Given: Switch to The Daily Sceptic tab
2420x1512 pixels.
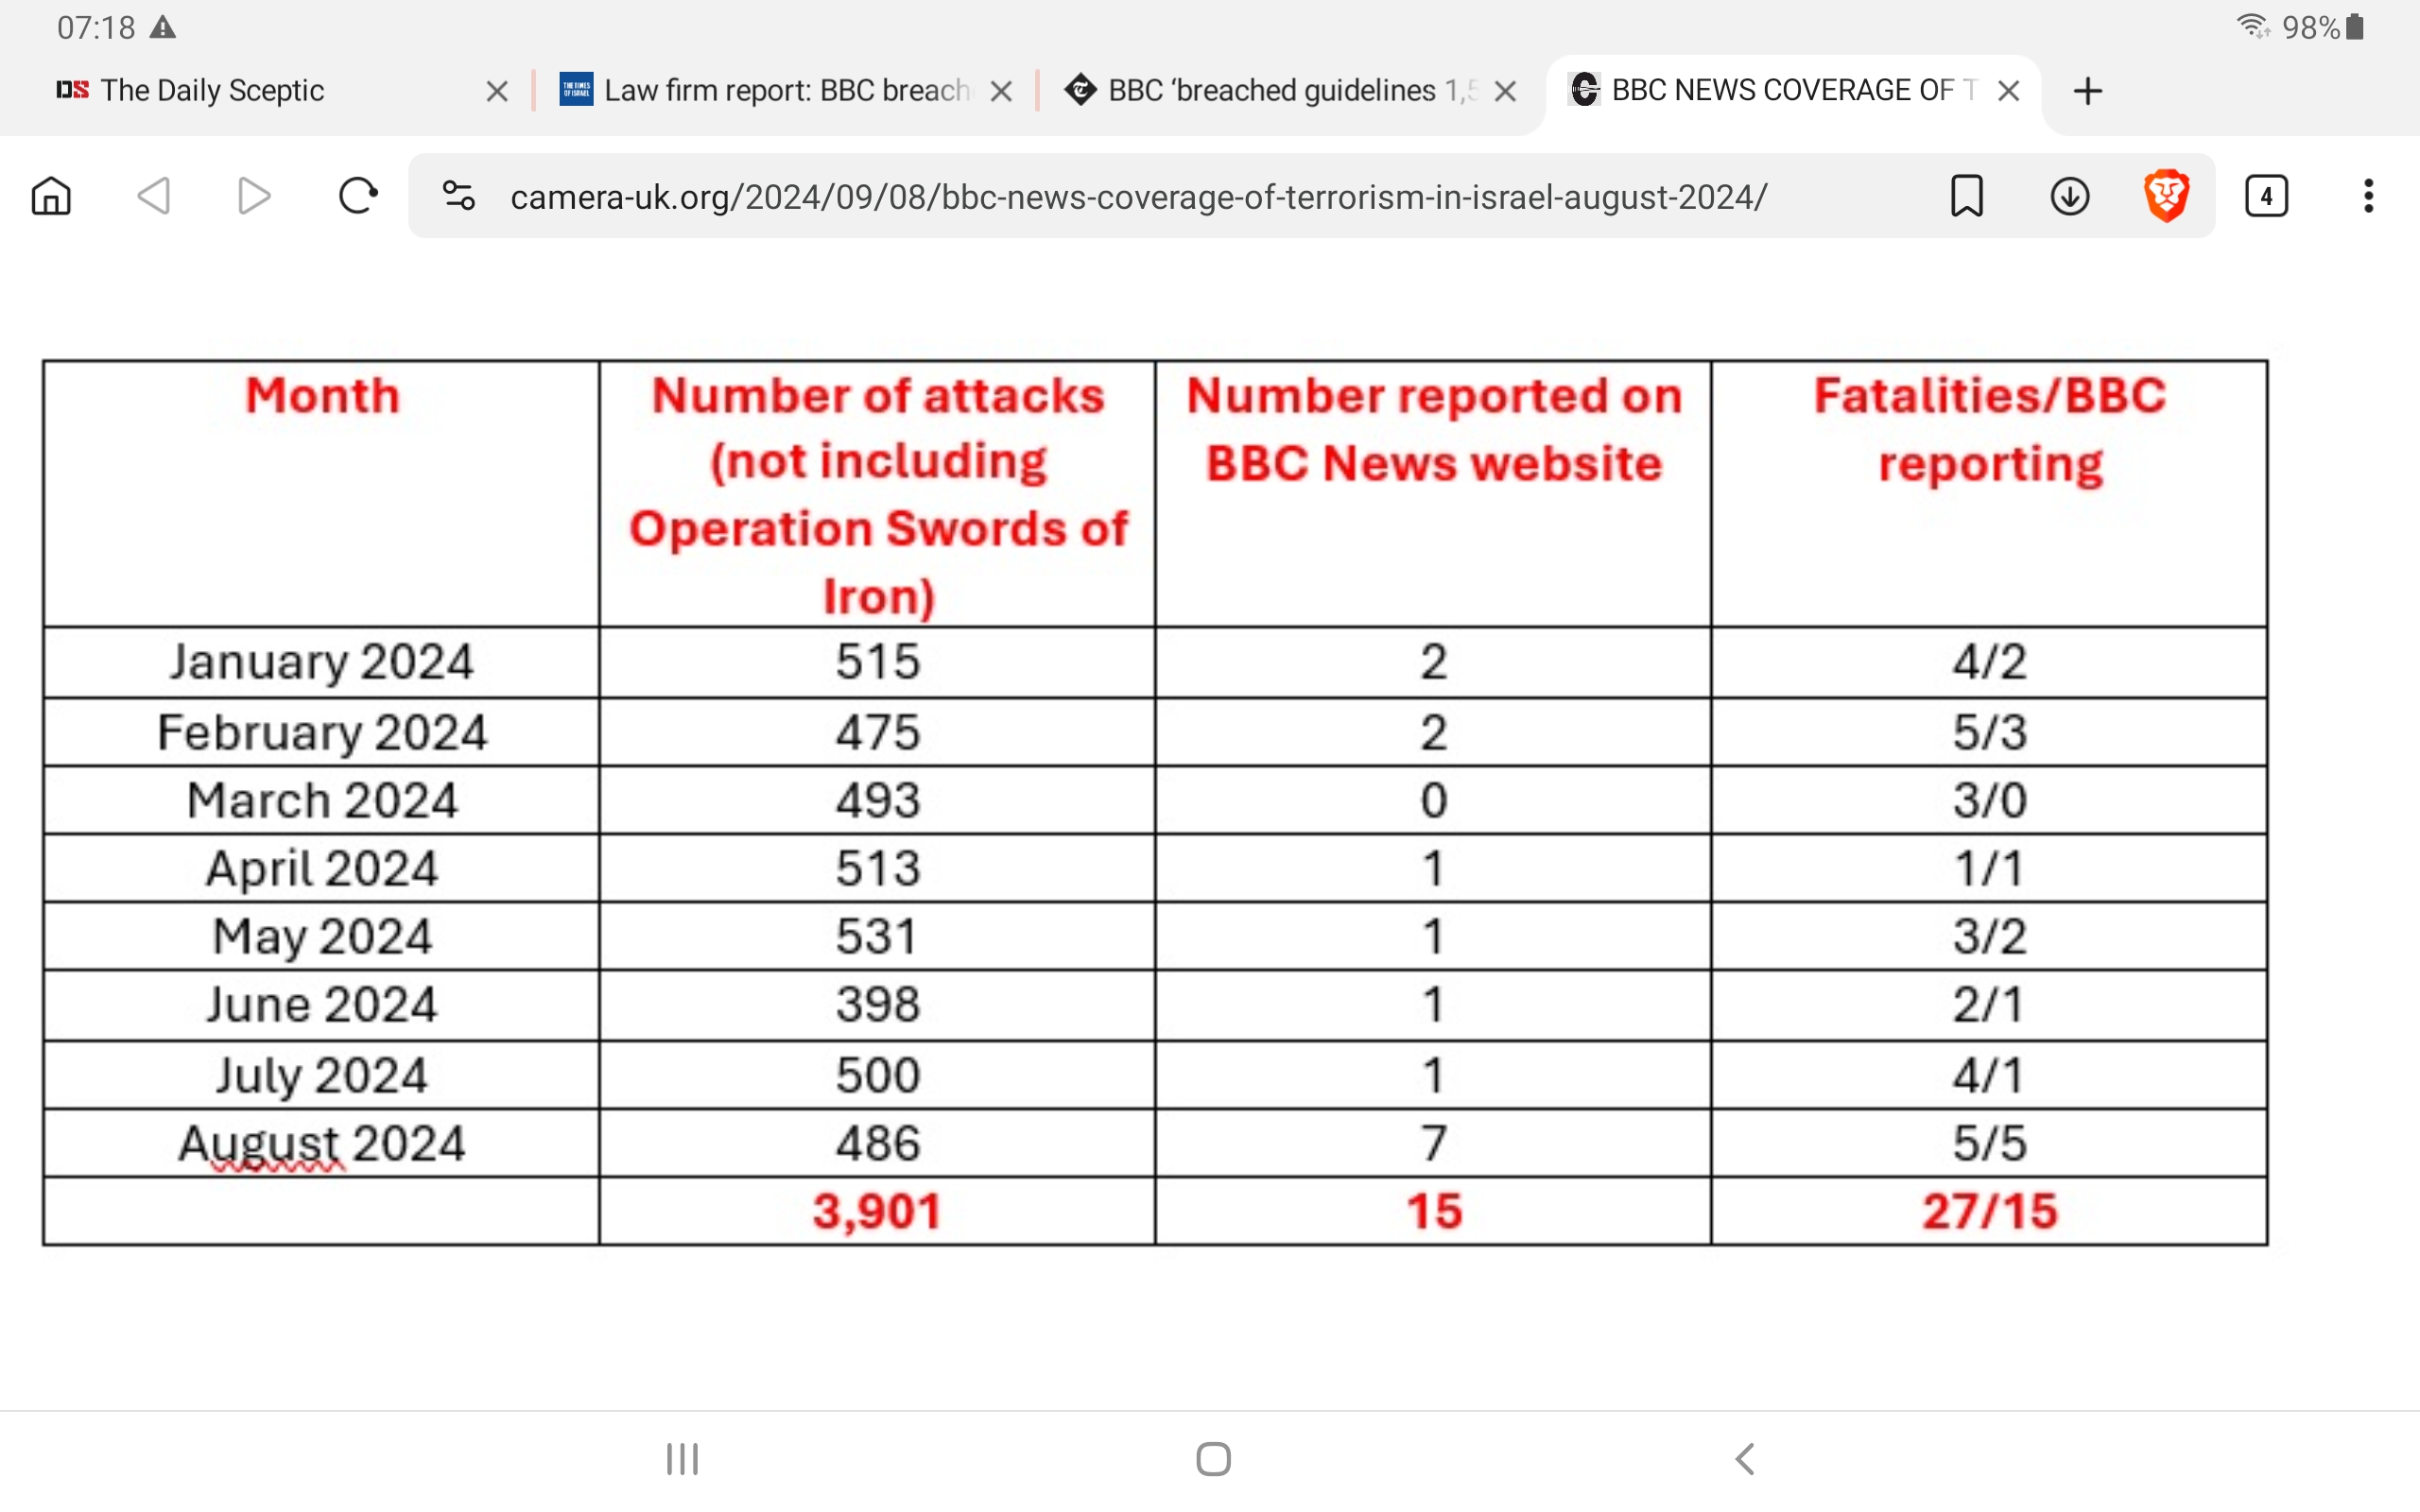Looking at the screenshot, I should [x=212, y=91].
